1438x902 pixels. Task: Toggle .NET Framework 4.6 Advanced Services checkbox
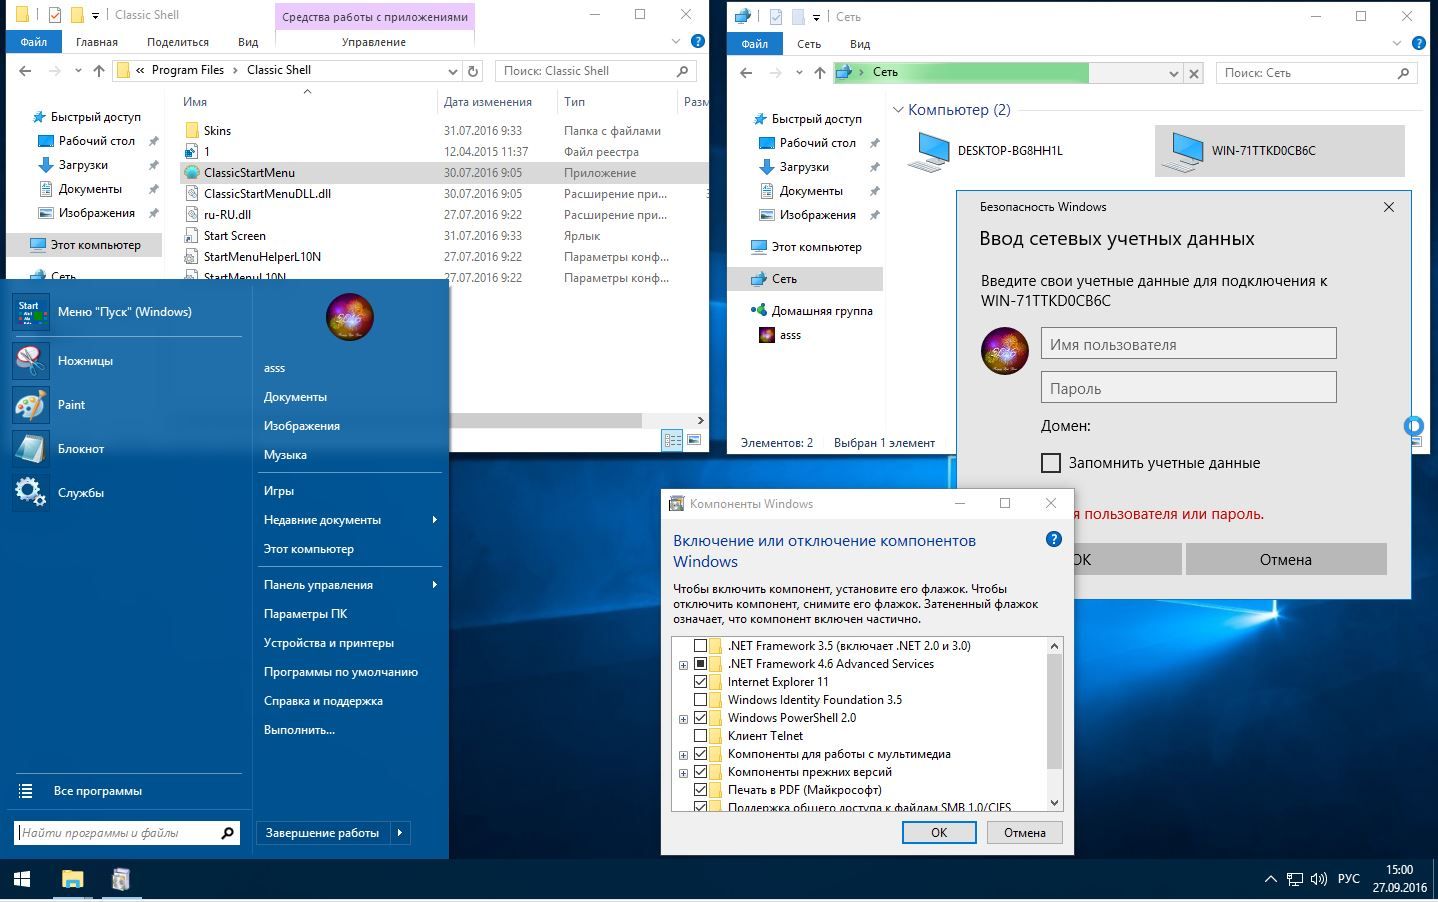pos(700,664)
